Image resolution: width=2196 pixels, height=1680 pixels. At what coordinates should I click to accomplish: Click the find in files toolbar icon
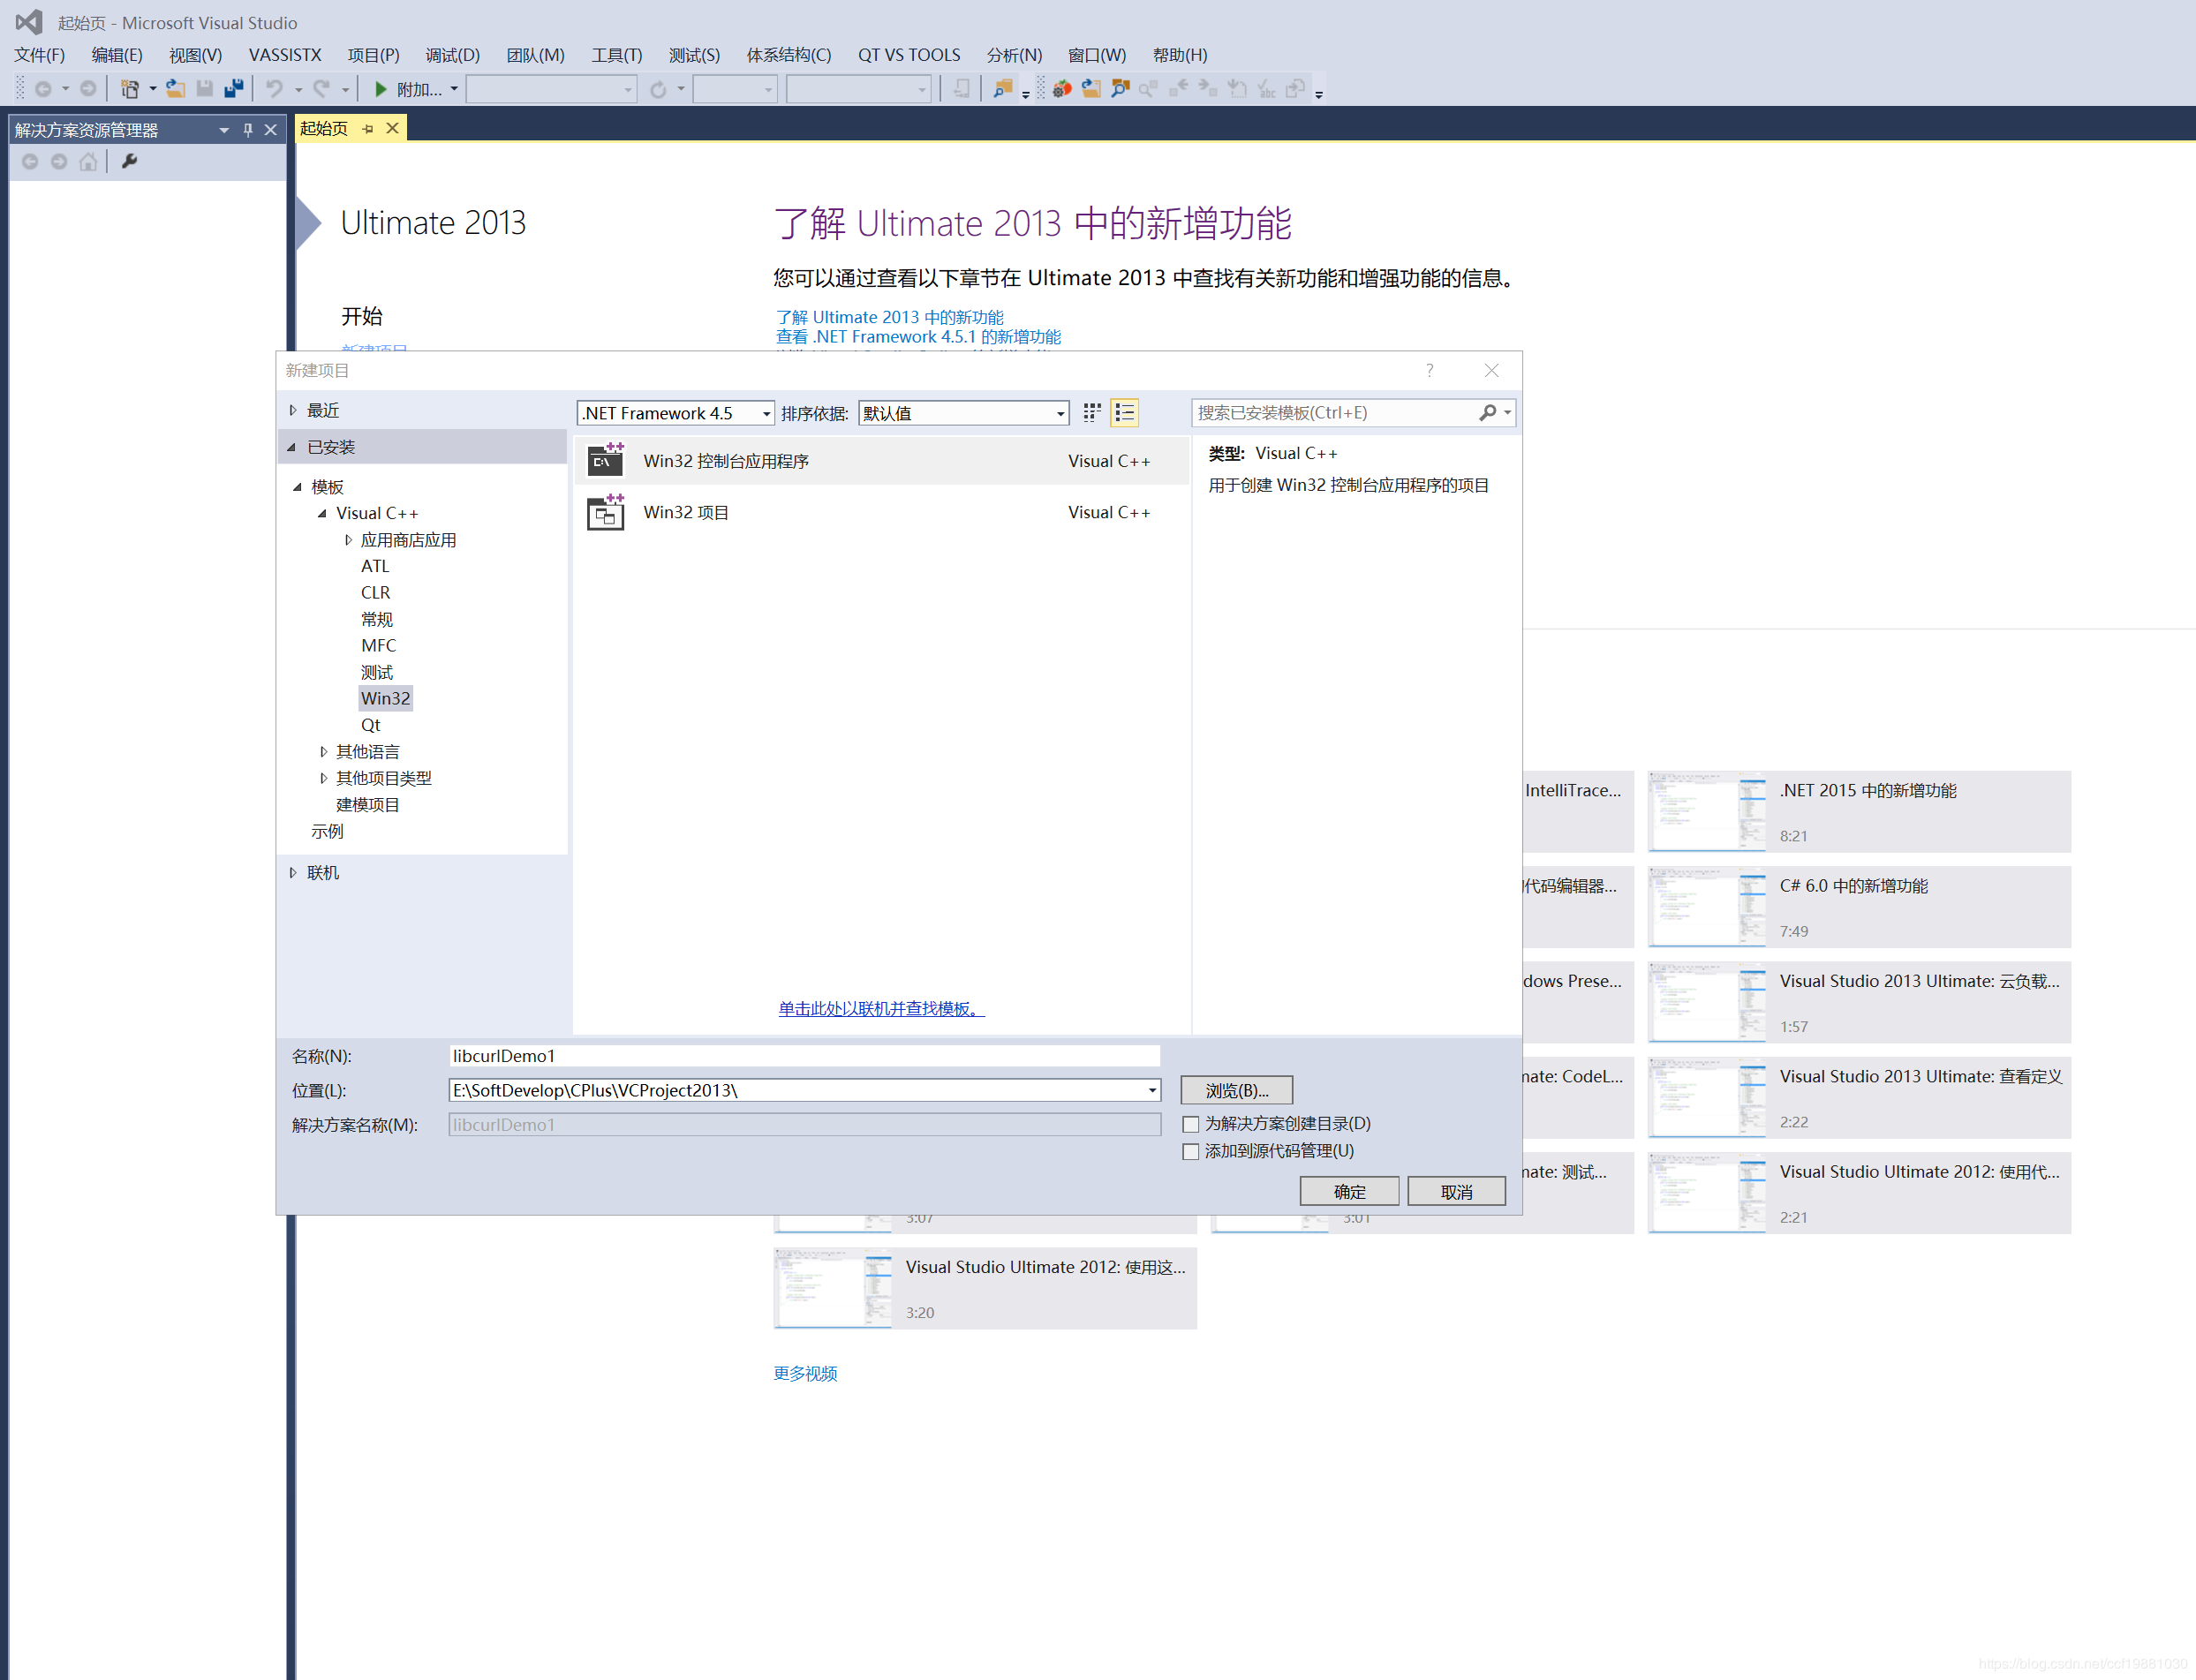(x=1002, y=89)
